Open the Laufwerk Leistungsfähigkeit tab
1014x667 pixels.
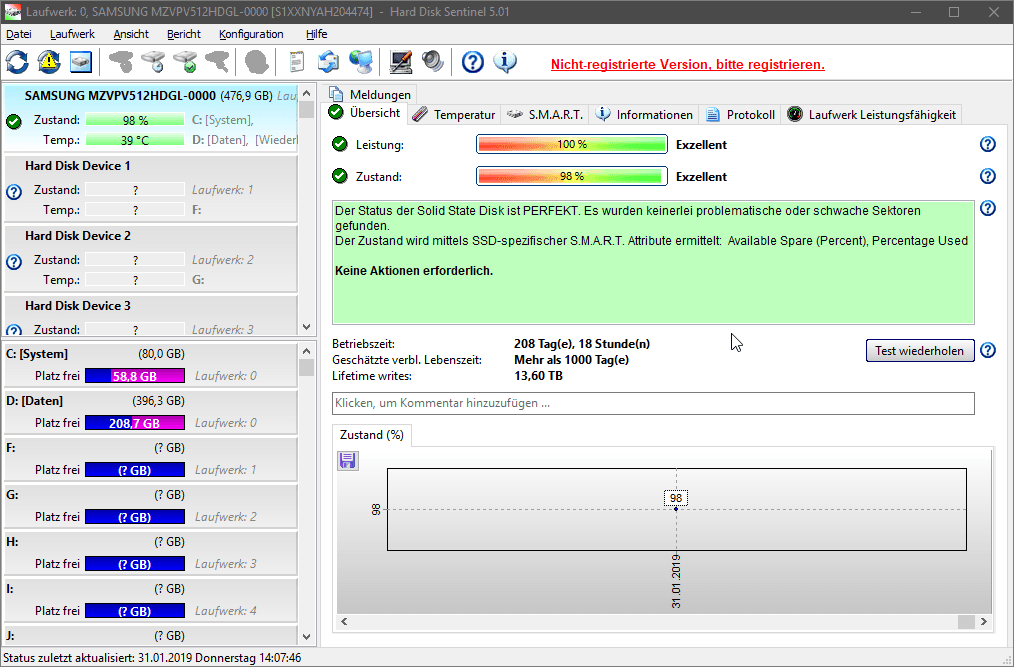[x=872, y=115]
